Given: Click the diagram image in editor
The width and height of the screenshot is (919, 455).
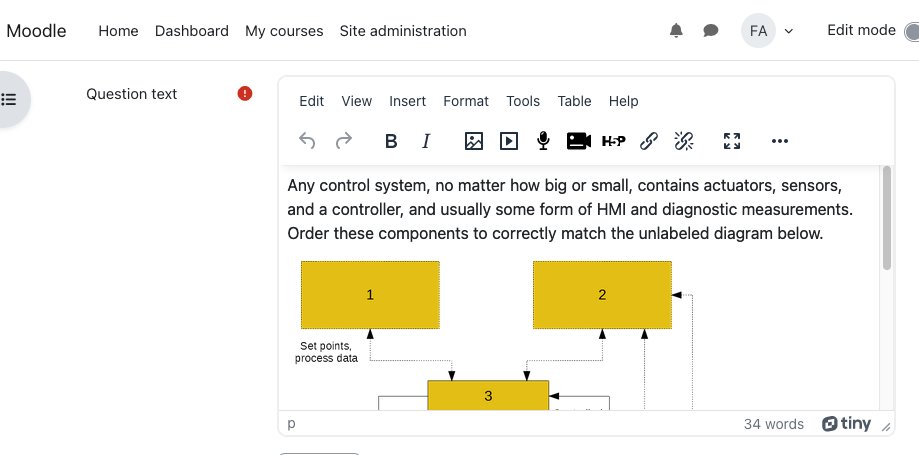Looking at the screenshot, I should click(496, 335).
